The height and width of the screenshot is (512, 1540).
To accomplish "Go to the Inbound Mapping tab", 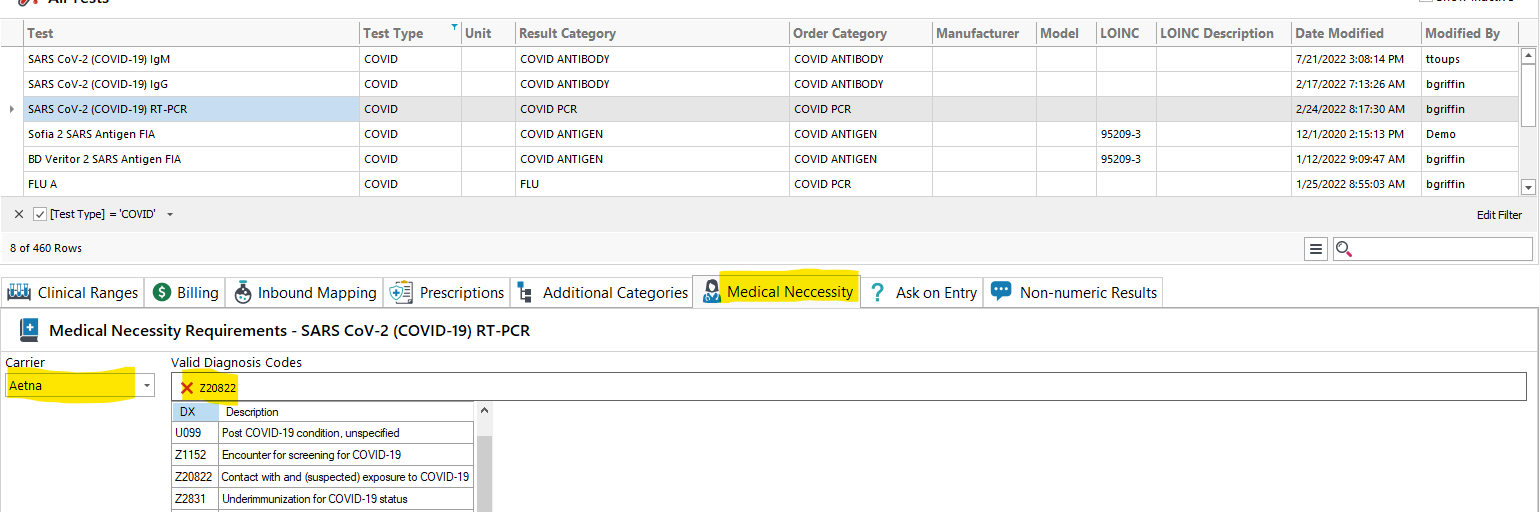I will 304,293.
